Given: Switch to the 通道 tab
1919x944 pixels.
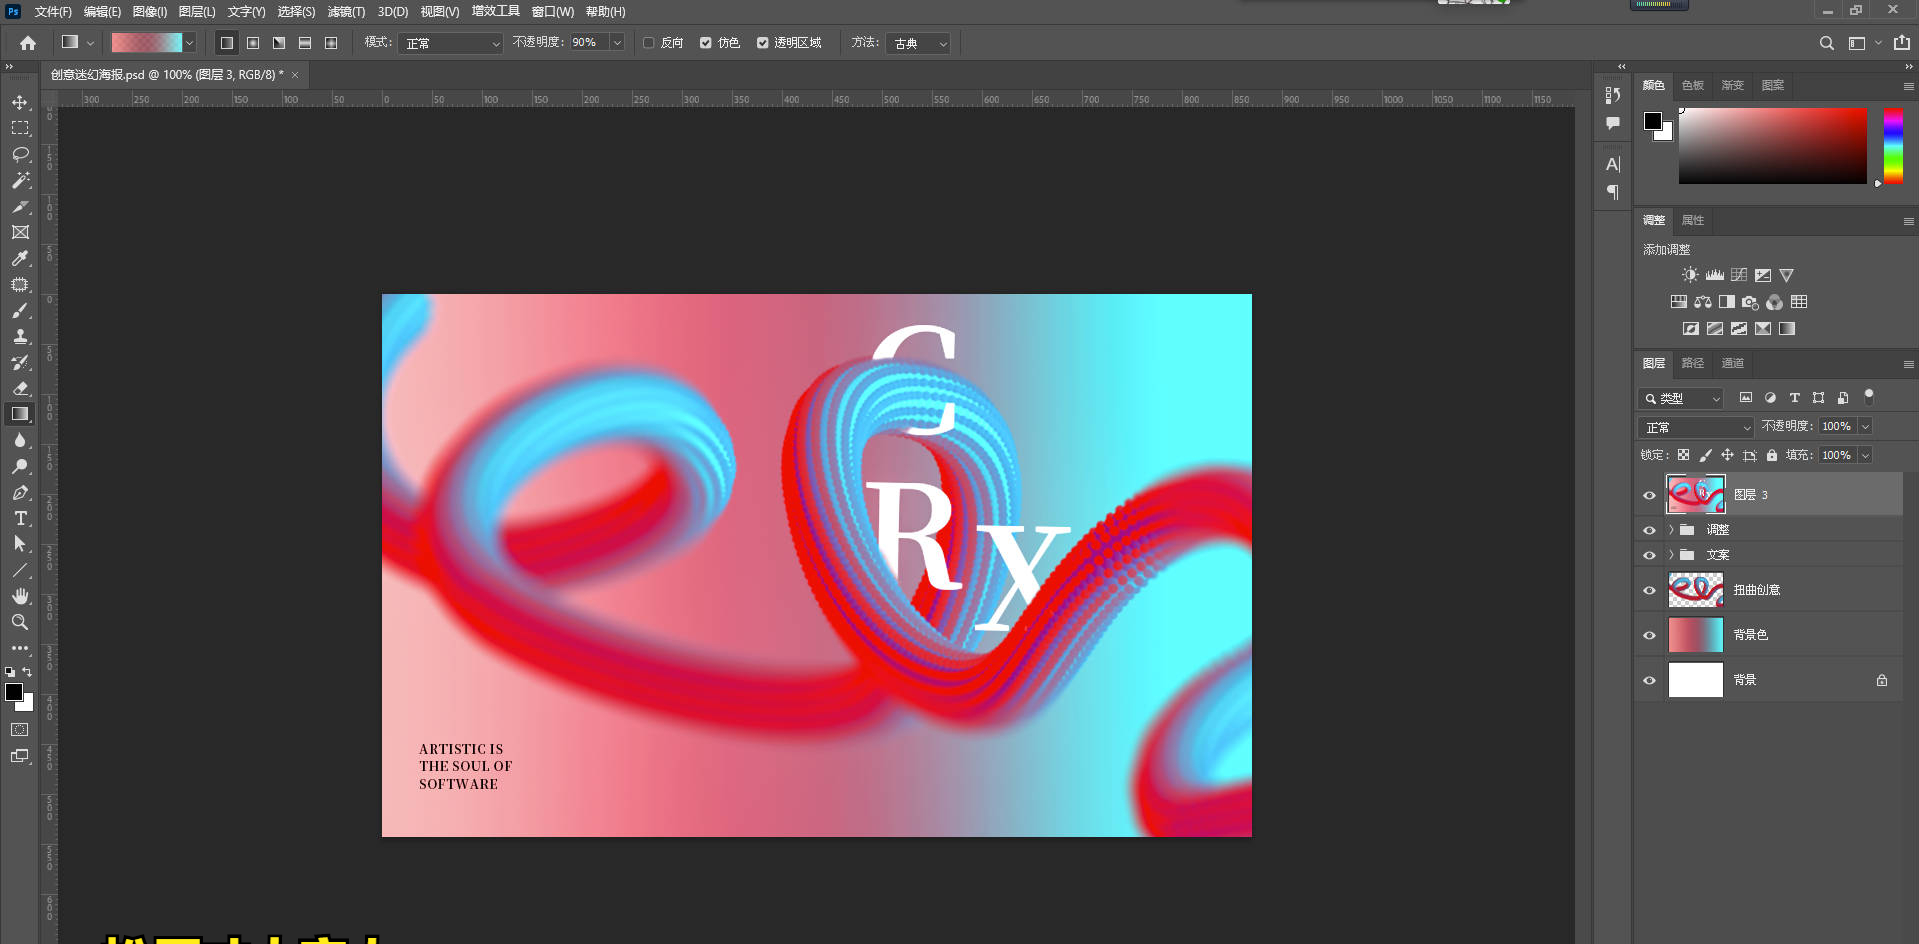Looking at the screenshot, I should point(1732,363).
